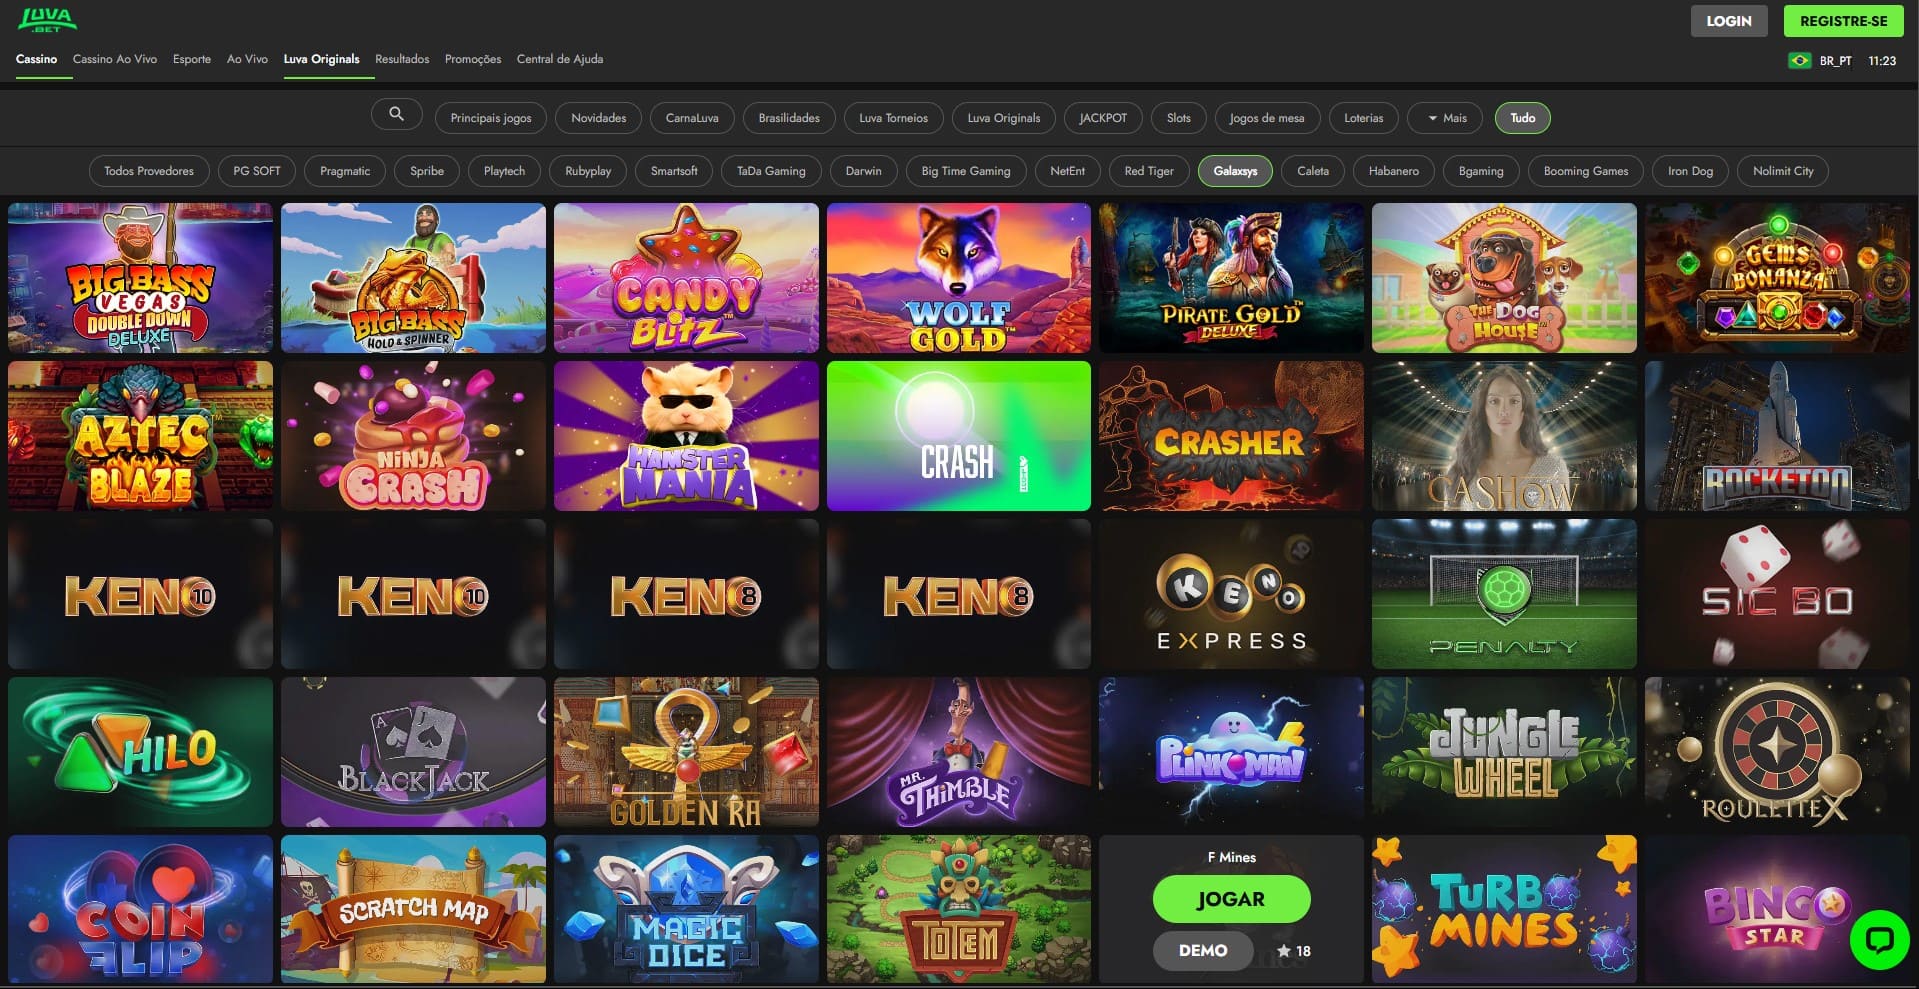Toggle the Tudo category filter
The width and height of the screenshot is (1919, 989).
[1522, 118]
